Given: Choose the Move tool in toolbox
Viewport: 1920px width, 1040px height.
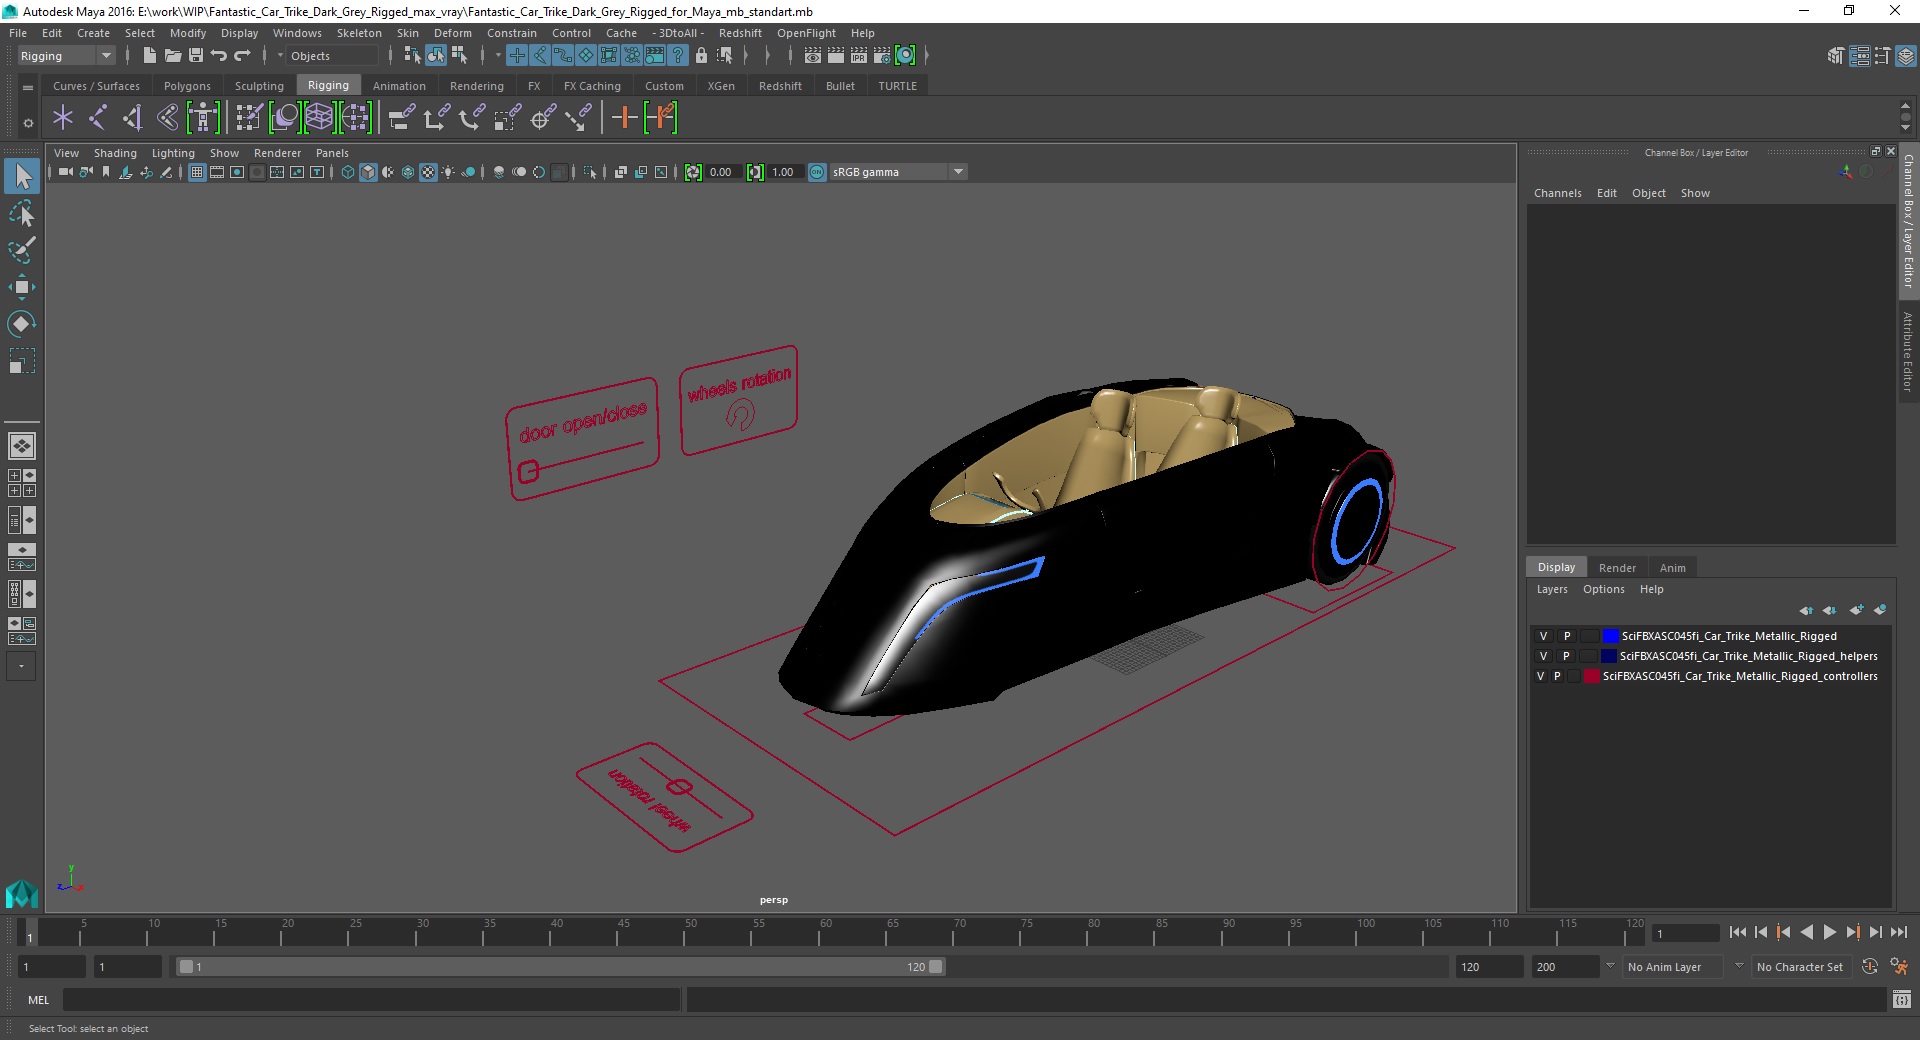Looking at the screenshot, I should pyautogui.click(x=22, y=287).
